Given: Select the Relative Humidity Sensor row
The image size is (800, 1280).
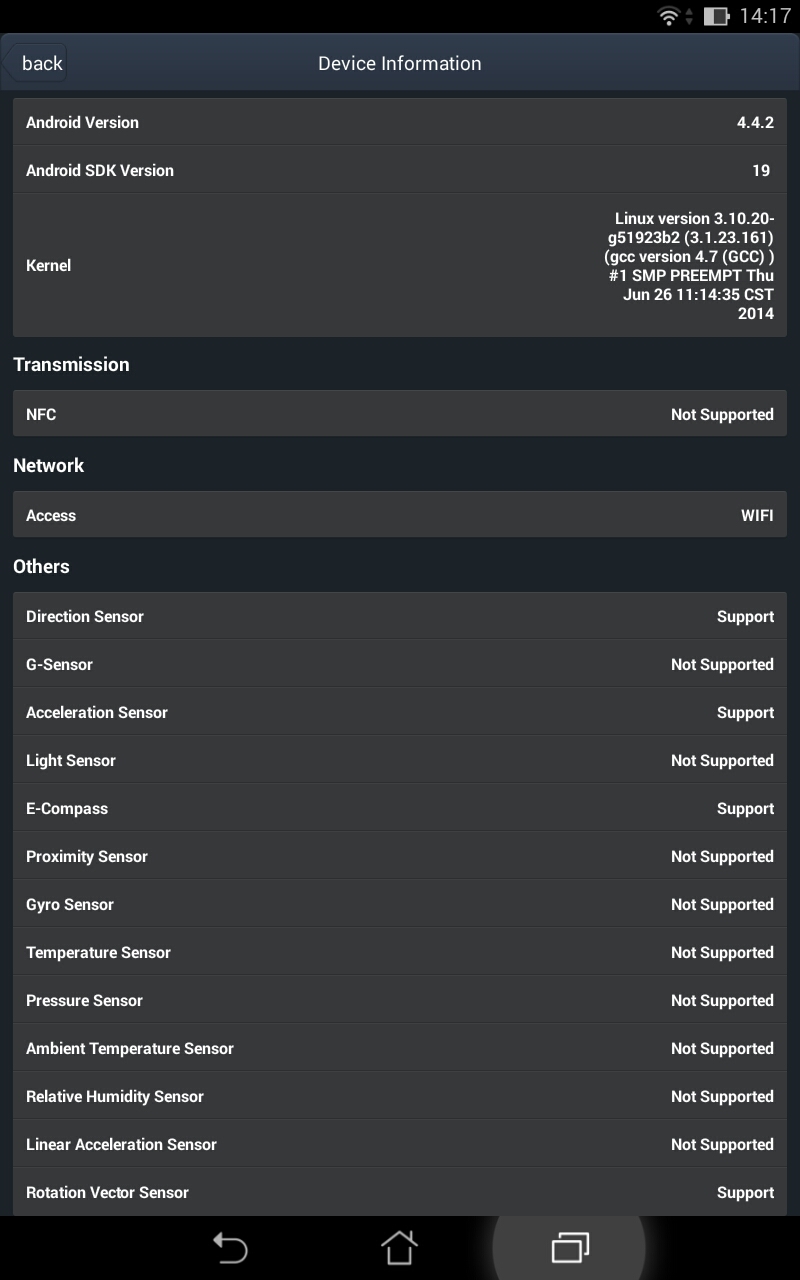Looking at the screenshot, I should [400, 1096].
